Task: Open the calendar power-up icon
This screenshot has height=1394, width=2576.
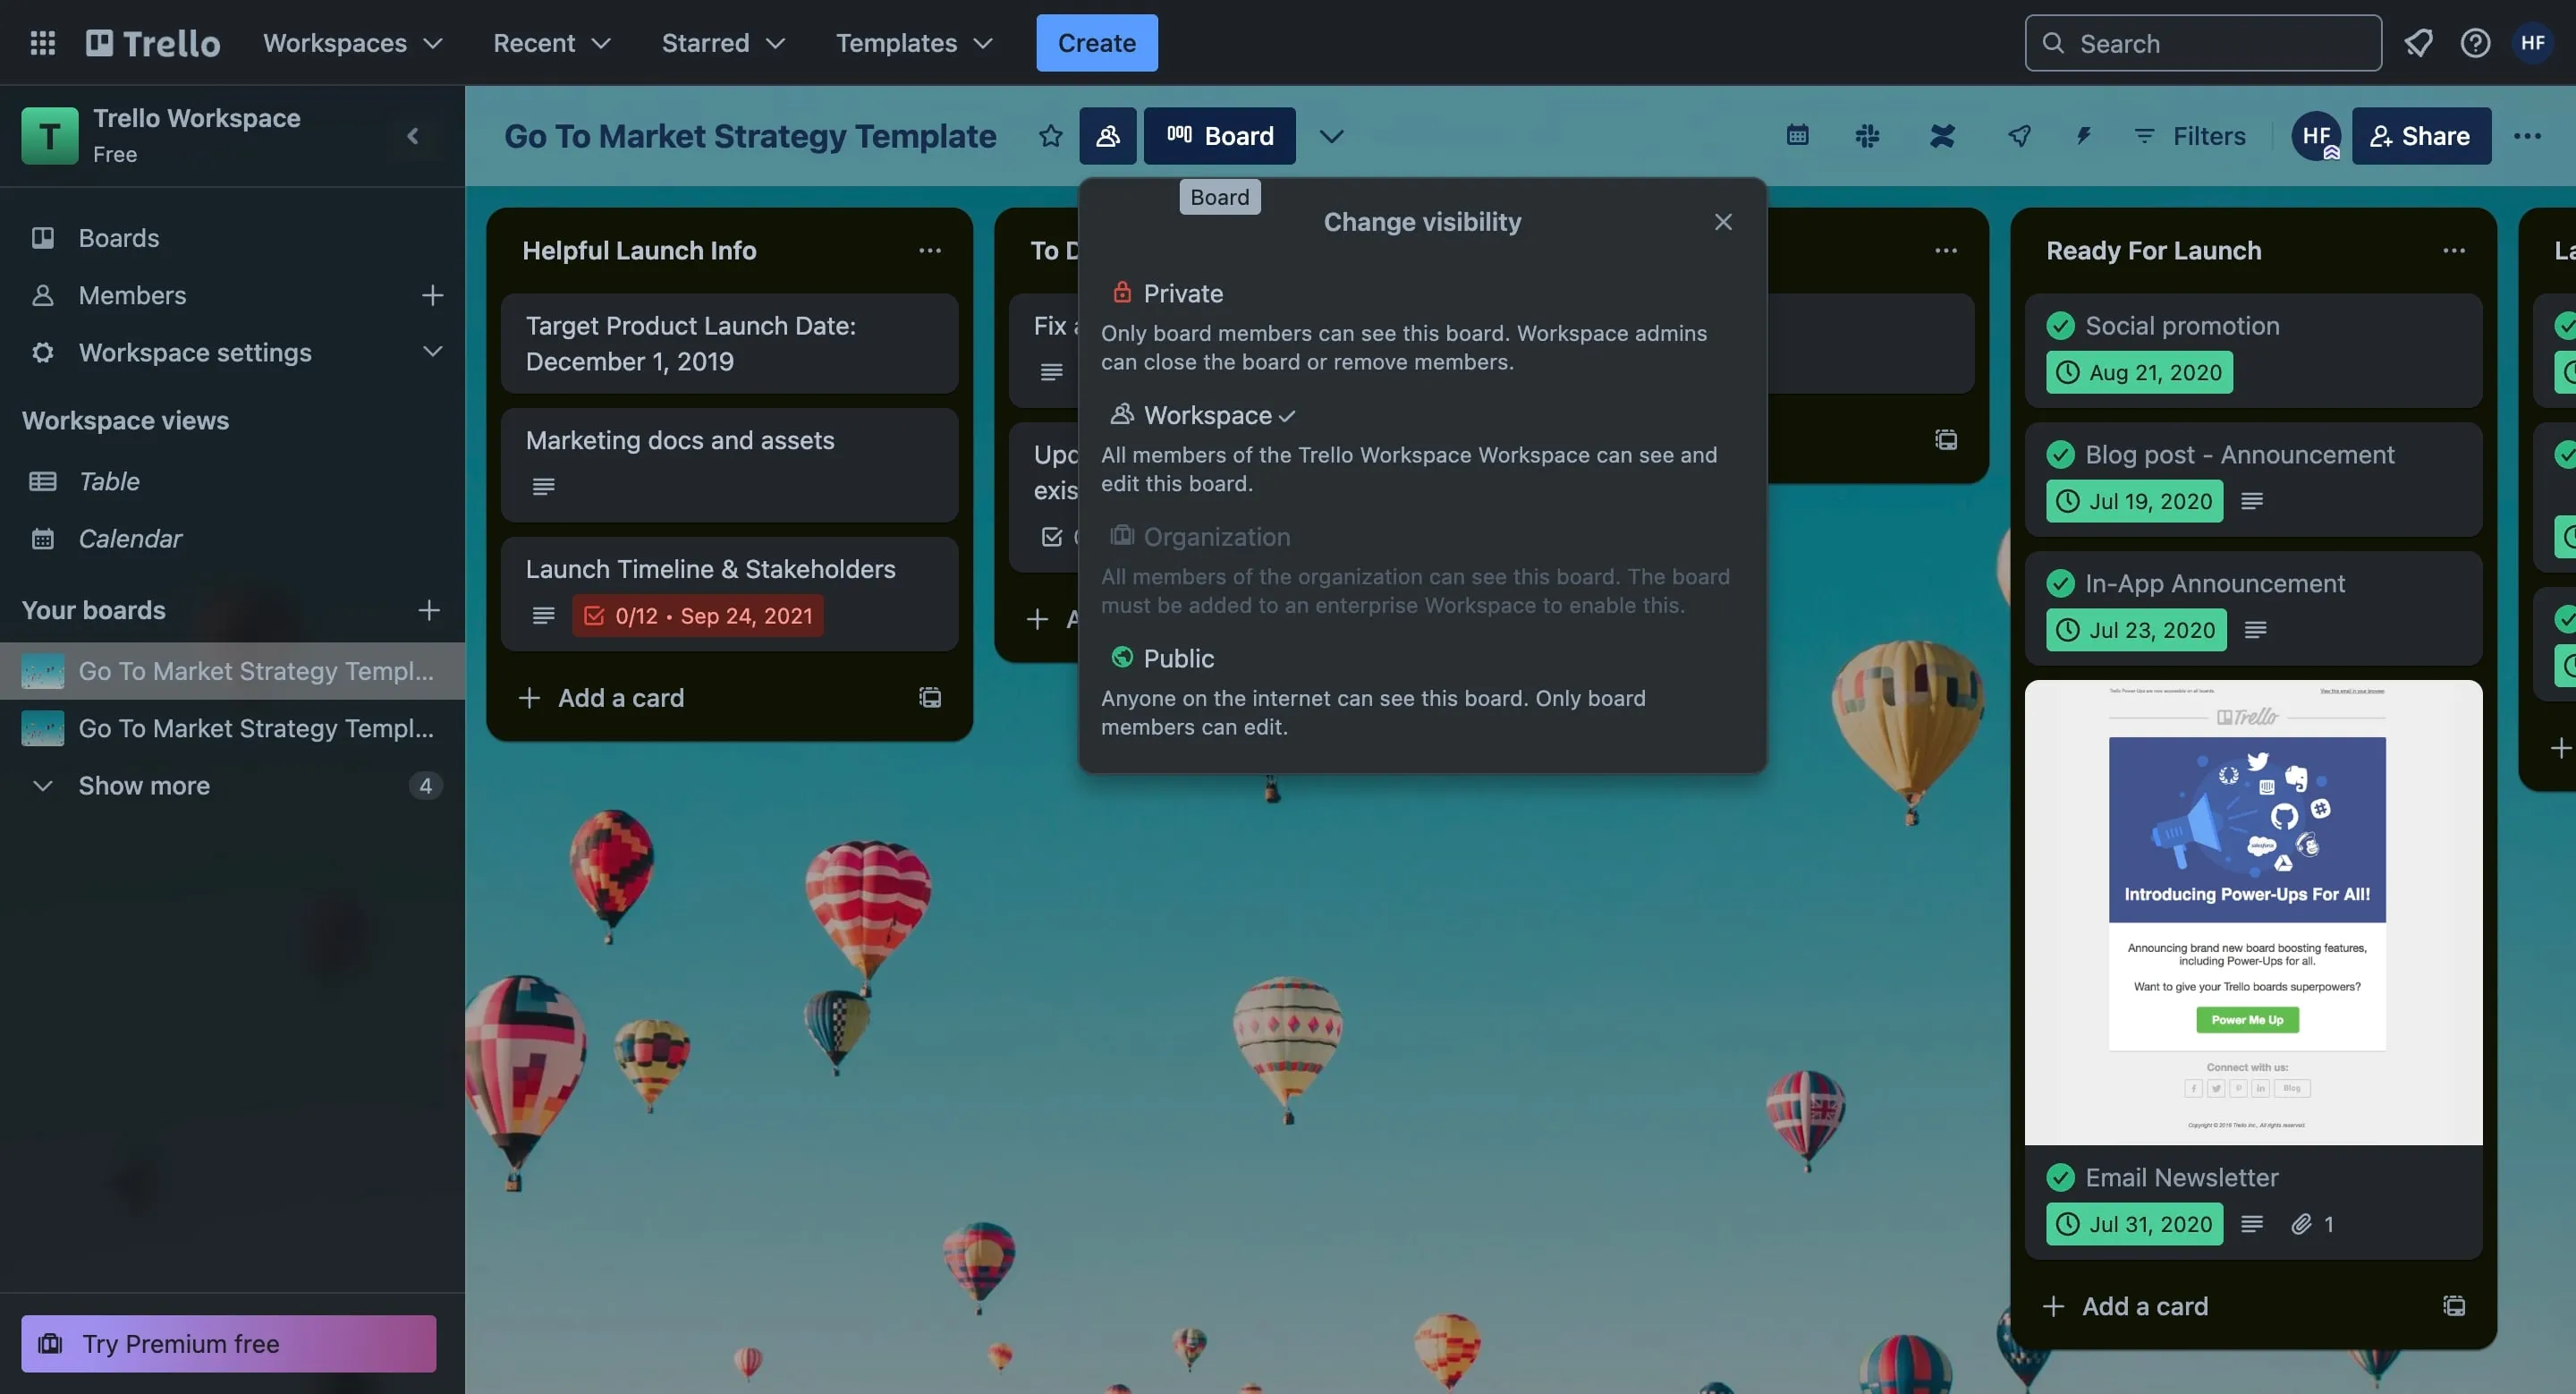Action: pyautogui.click(x=1797, y=135)
